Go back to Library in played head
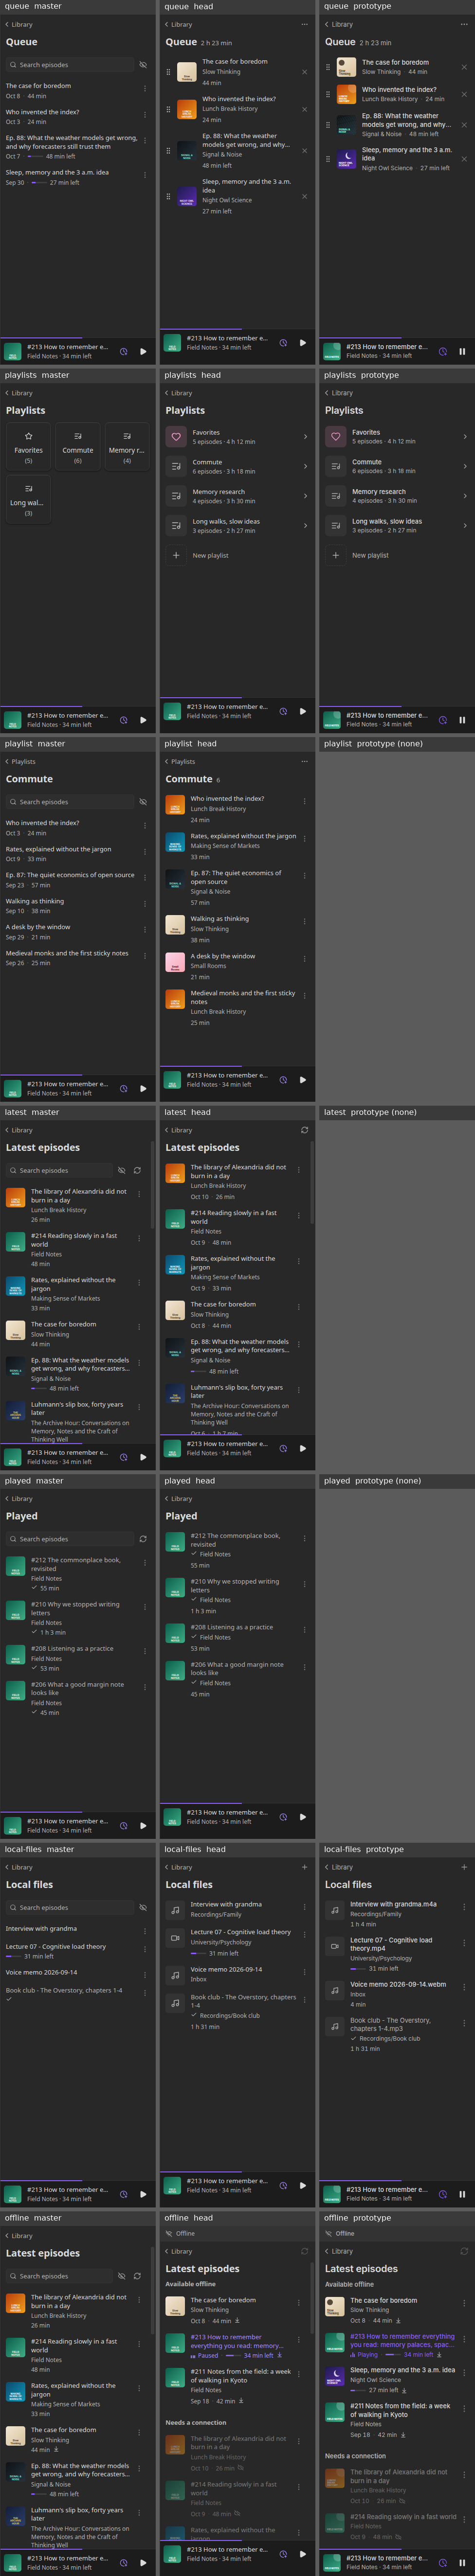This screenshot has height=2576, width=475. click(x=180, y=1499)
